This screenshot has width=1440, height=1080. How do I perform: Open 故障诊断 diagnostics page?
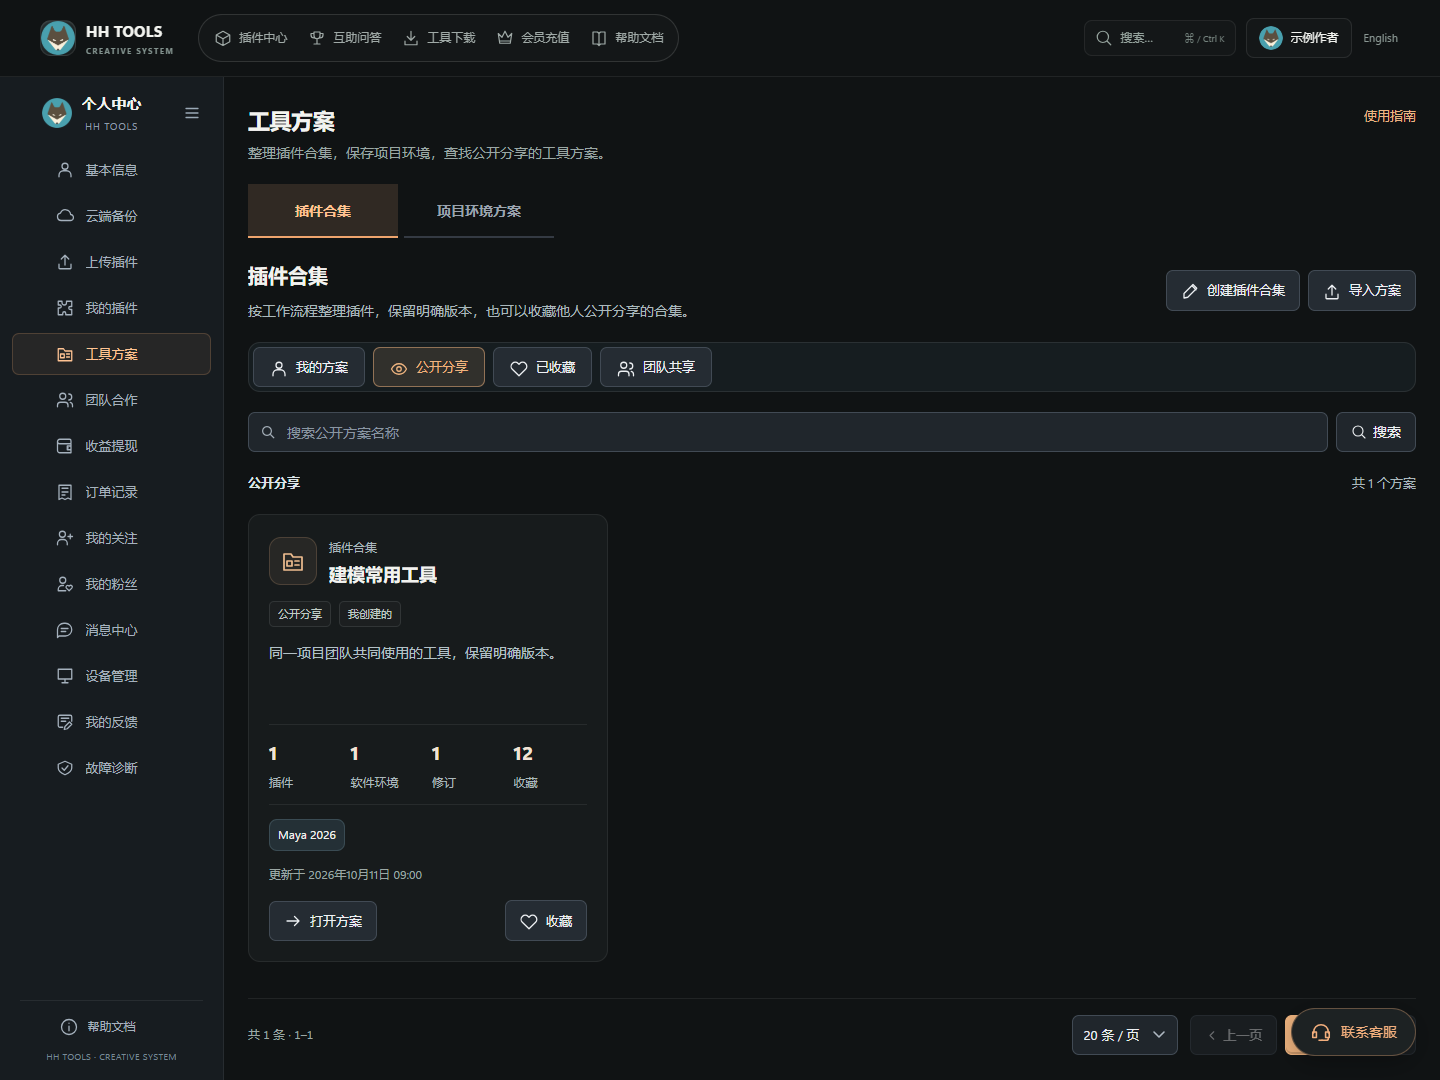point(111,768)
